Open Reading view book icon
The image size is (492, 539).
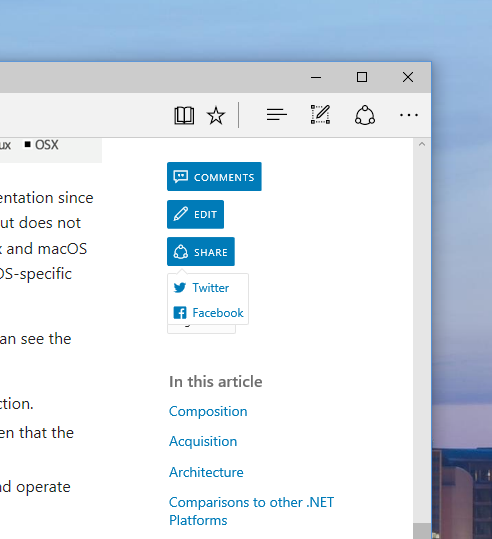pyautogui.click(x=184, y=115)
